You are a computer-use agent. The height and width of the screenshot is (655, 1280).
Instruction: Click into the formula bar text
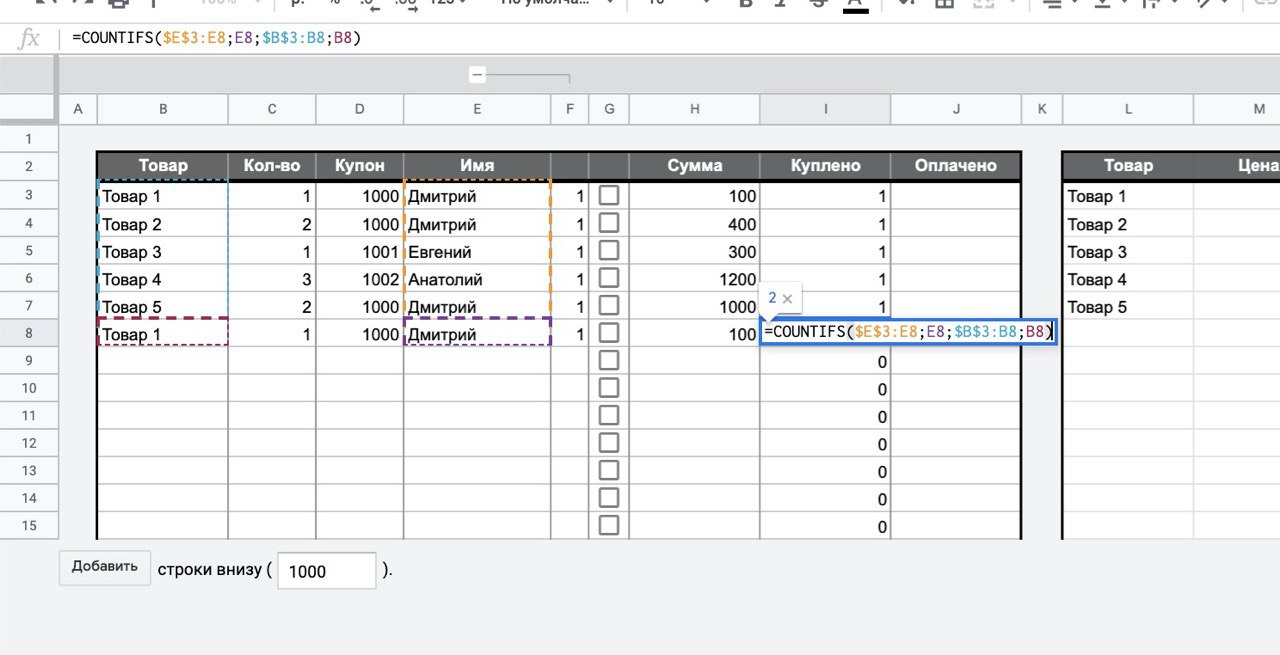[215, 38]
